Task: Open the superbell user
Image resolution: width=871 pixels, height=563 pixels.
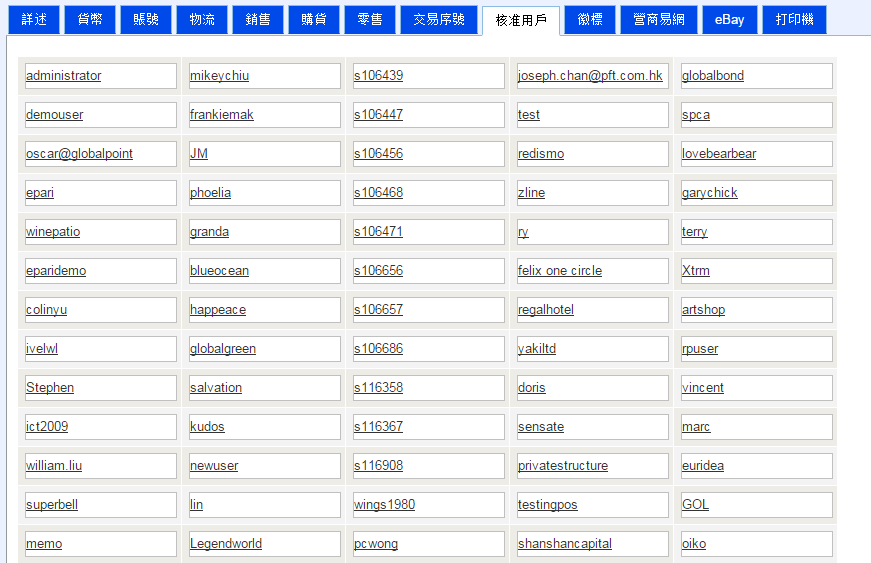Action: tap(52, 504)
